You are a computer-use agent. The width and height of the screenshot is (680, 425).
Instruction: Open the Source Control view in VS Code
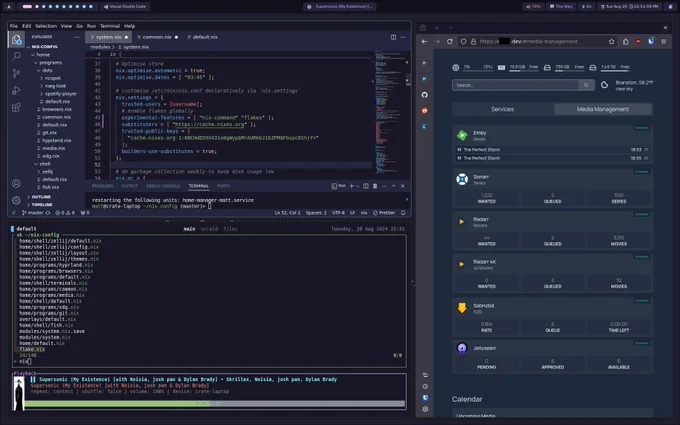(16, 73)
